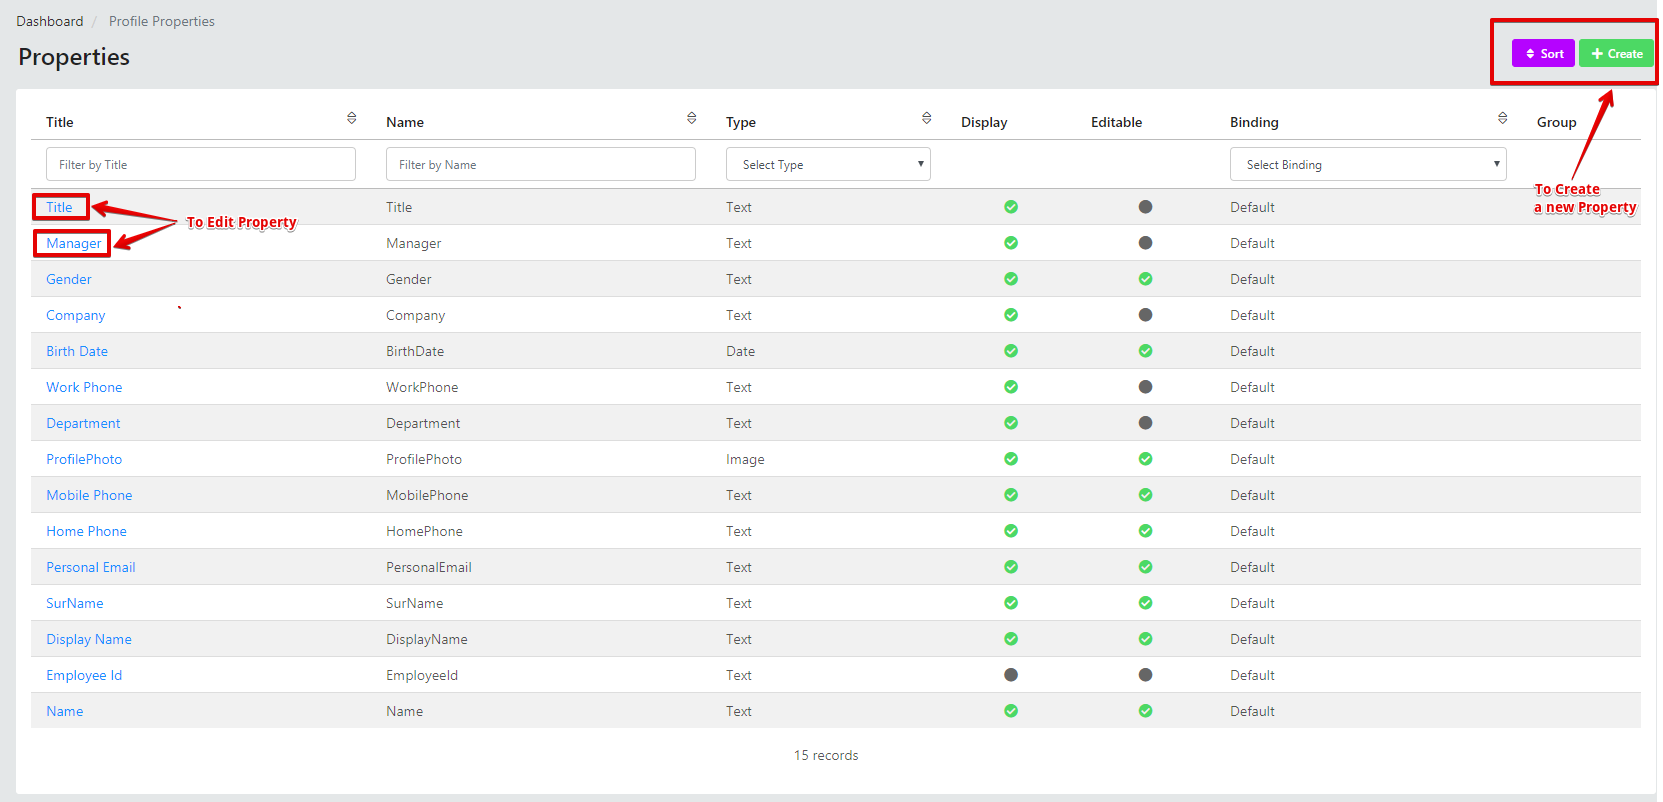Sort by the Binding column

[1503, 118]
